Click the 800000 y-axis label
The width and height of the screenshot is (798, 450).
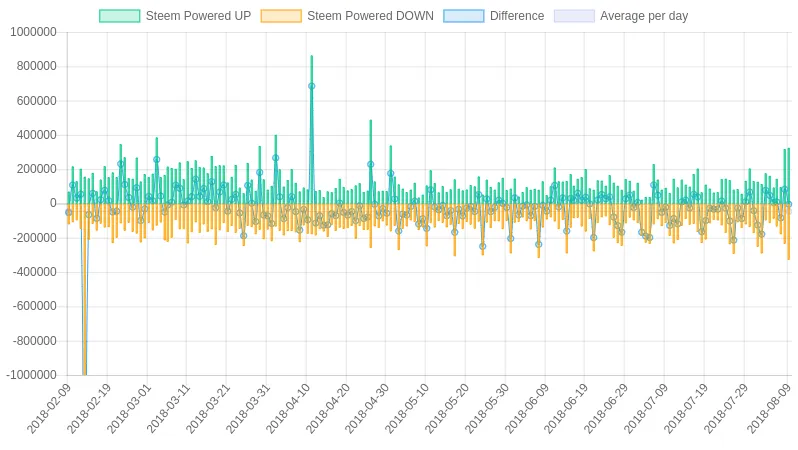point(37,66)
